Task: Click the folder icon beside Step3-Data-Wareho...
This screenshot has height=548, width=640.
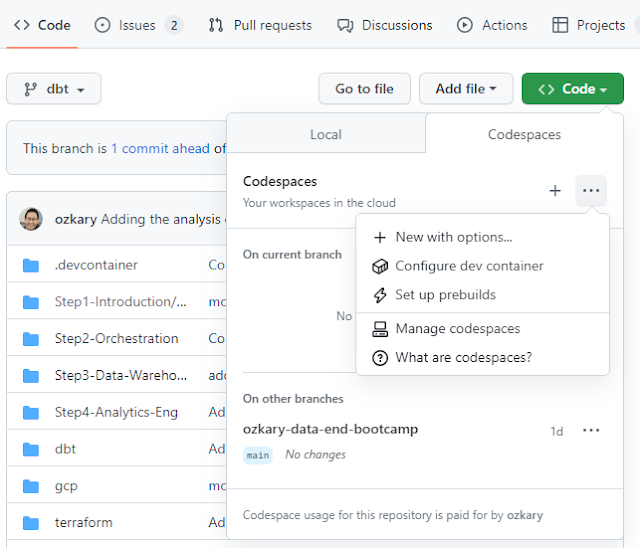Action: [x=31, y=375]
